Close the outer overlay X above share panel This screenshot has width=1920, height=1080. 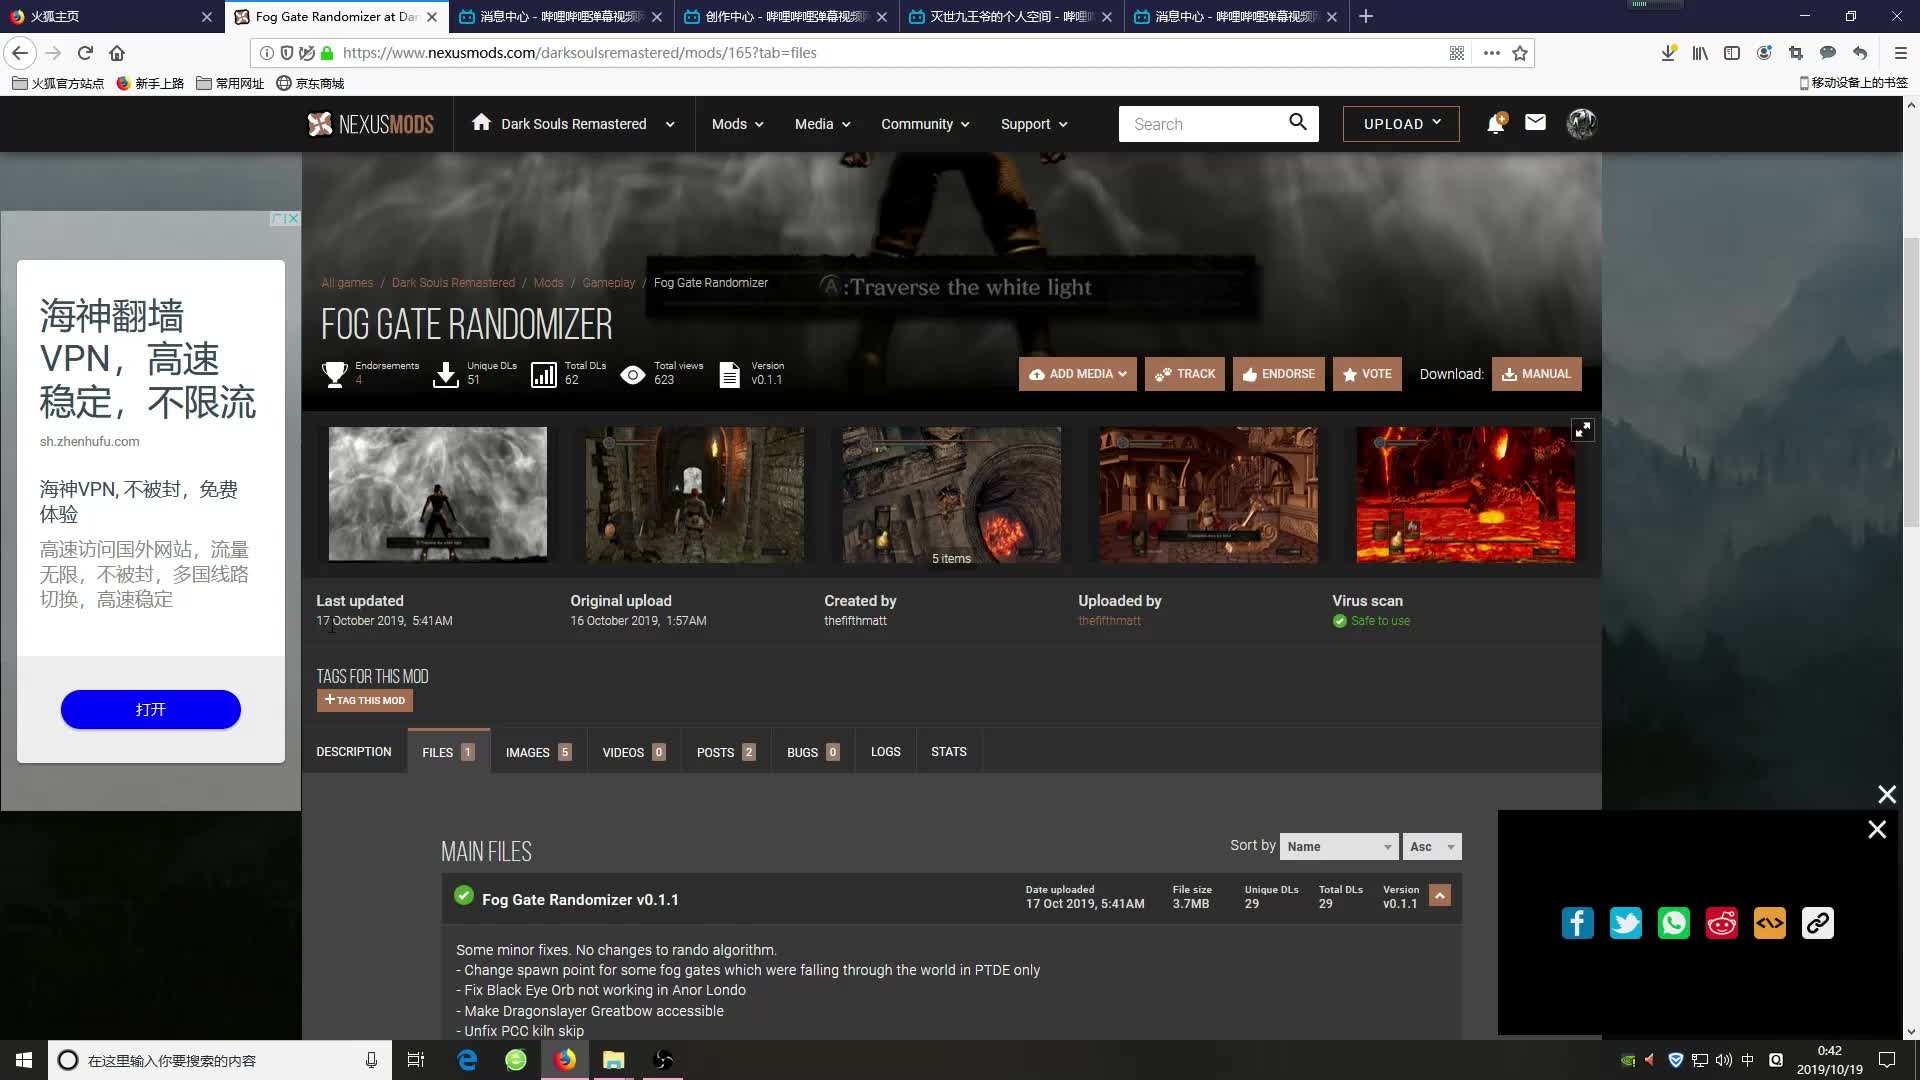click(1886, 794)
